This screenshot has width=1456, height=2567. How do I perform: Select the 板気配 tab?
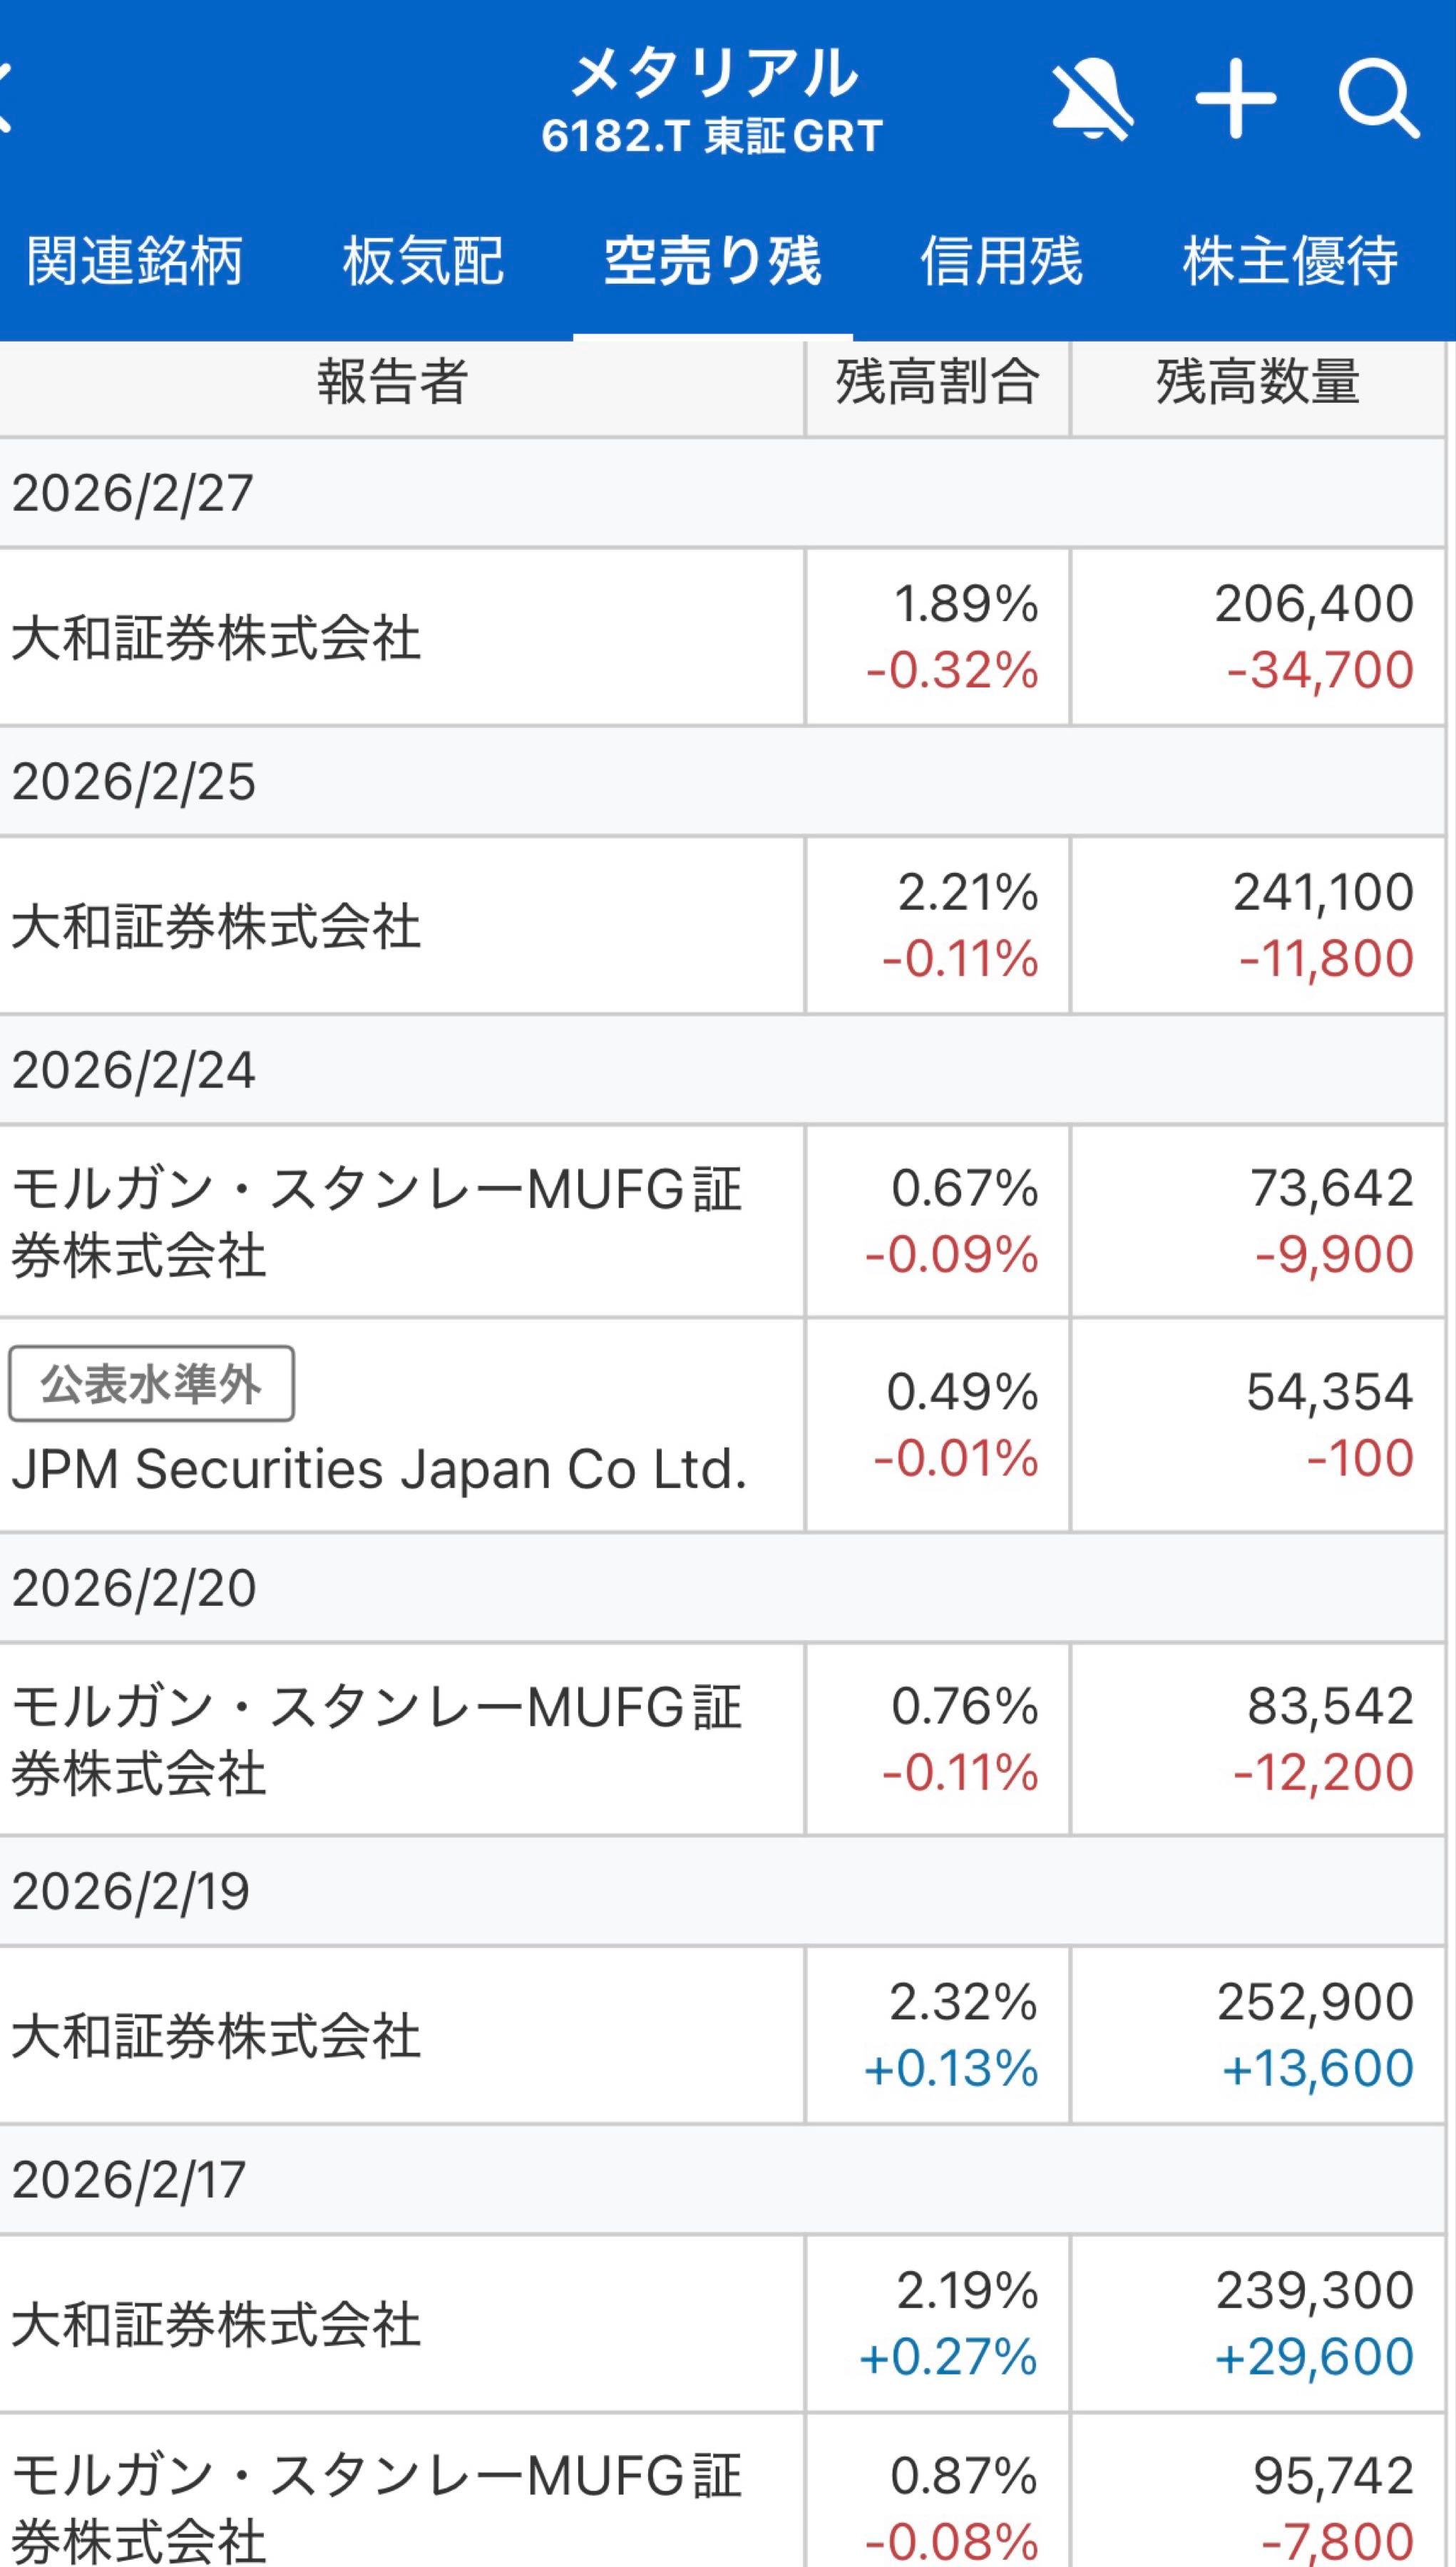(x=424, y=260)
